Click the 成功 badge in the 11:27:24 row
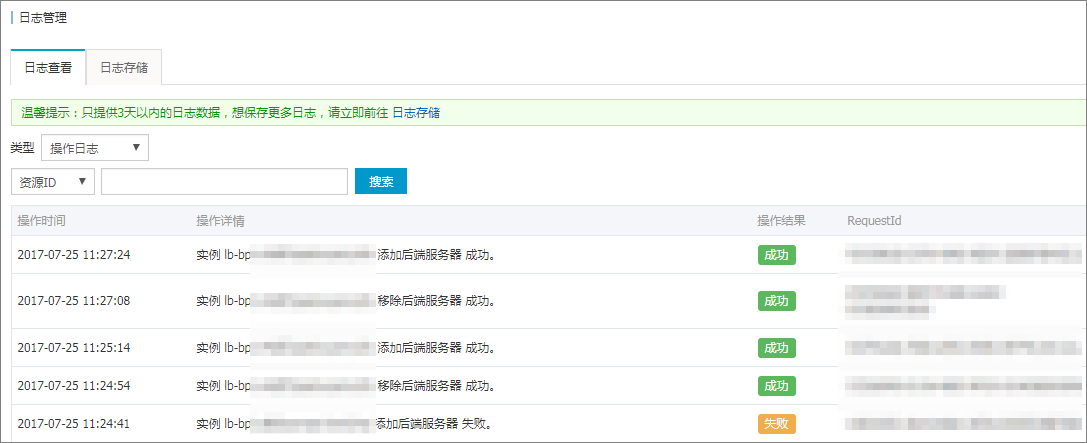 776,255
